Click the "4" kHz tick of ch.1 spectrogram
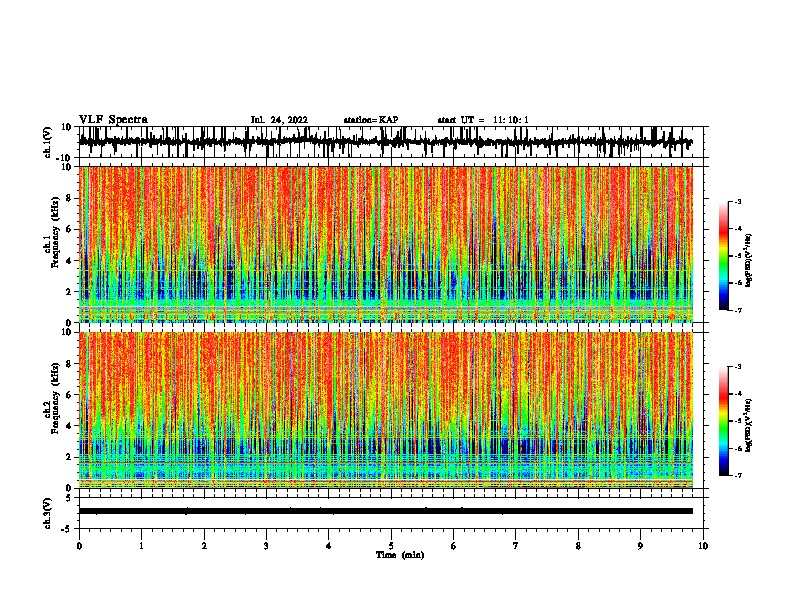The width and height of the screenshot is (792, 612). click(69, 261)
